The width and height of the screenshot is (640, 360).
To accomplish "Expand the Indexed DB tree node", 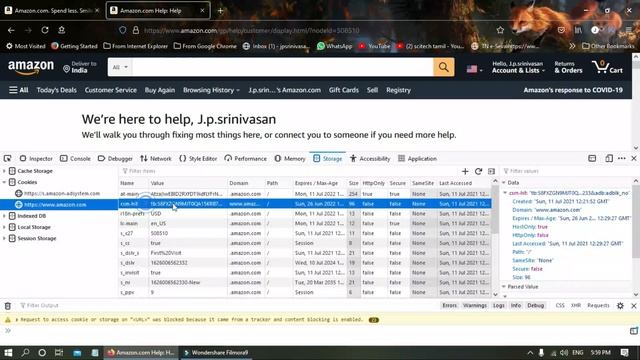I will [4, 216].
